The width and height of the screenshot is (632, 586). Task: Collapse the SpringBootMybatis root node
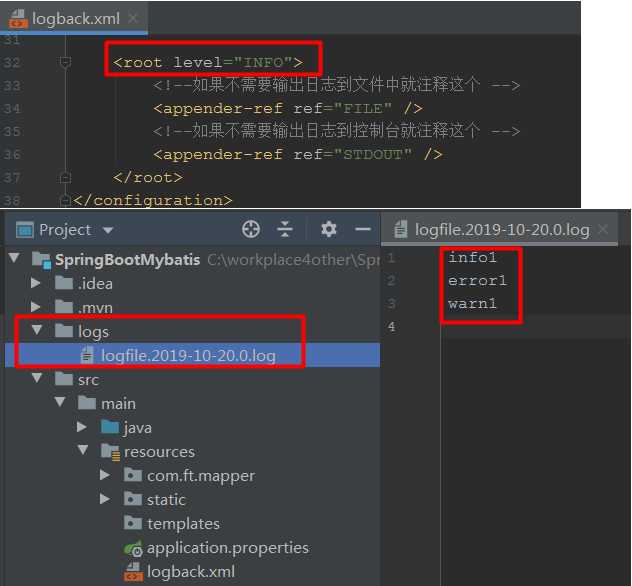pyautogui.click(x=15, y=258)
